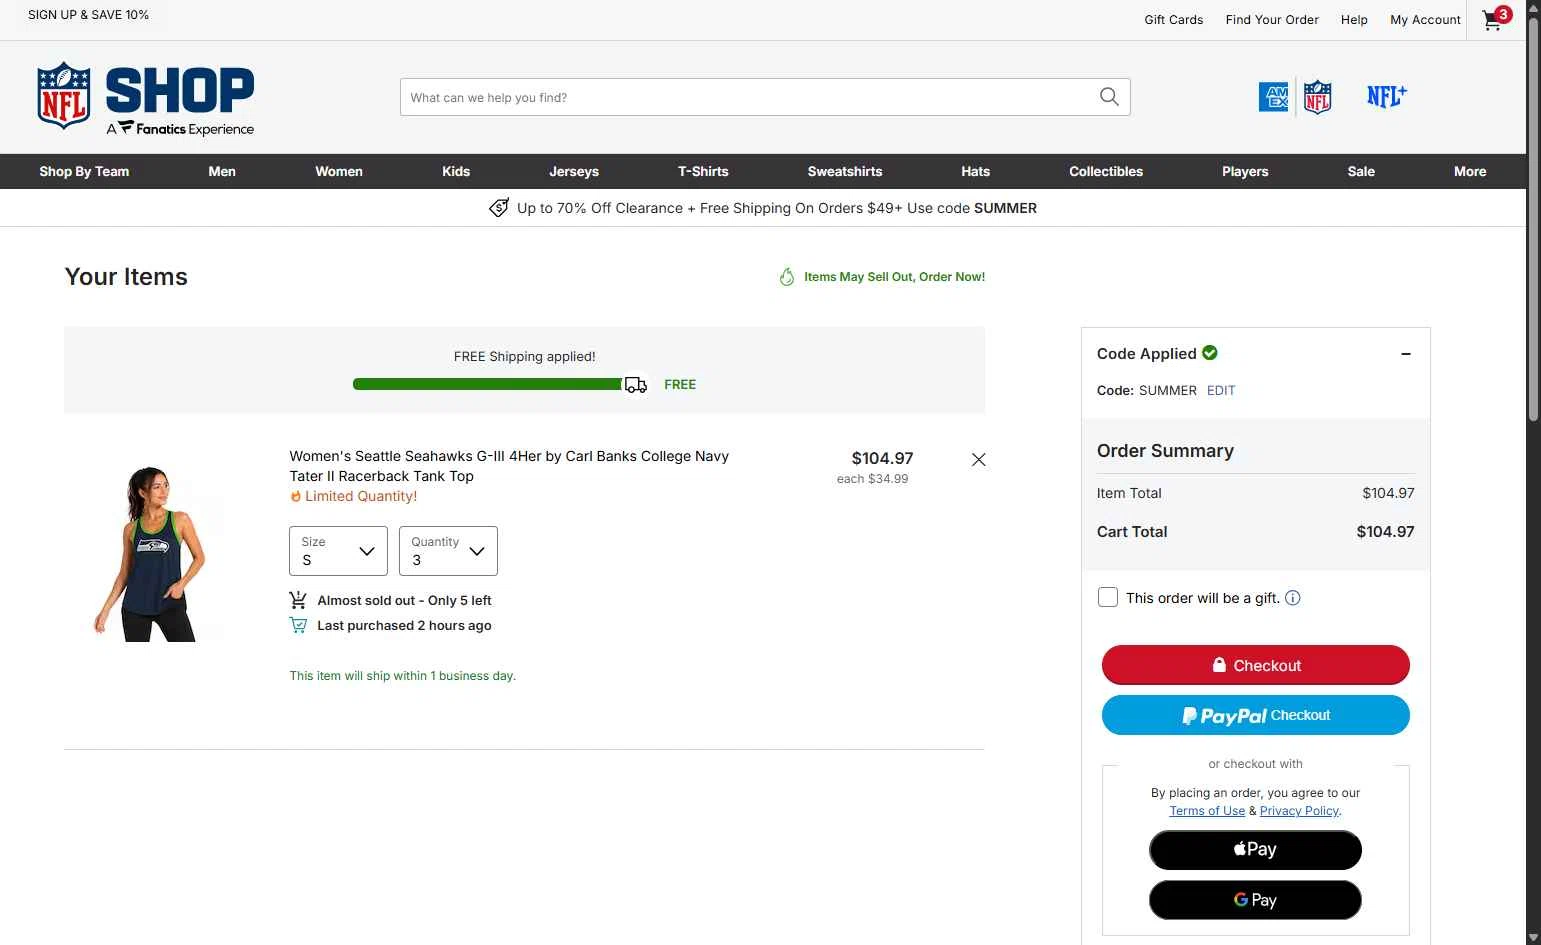Open the Sweatshirts menu
Screen dimensions: 1541x945
845,171
